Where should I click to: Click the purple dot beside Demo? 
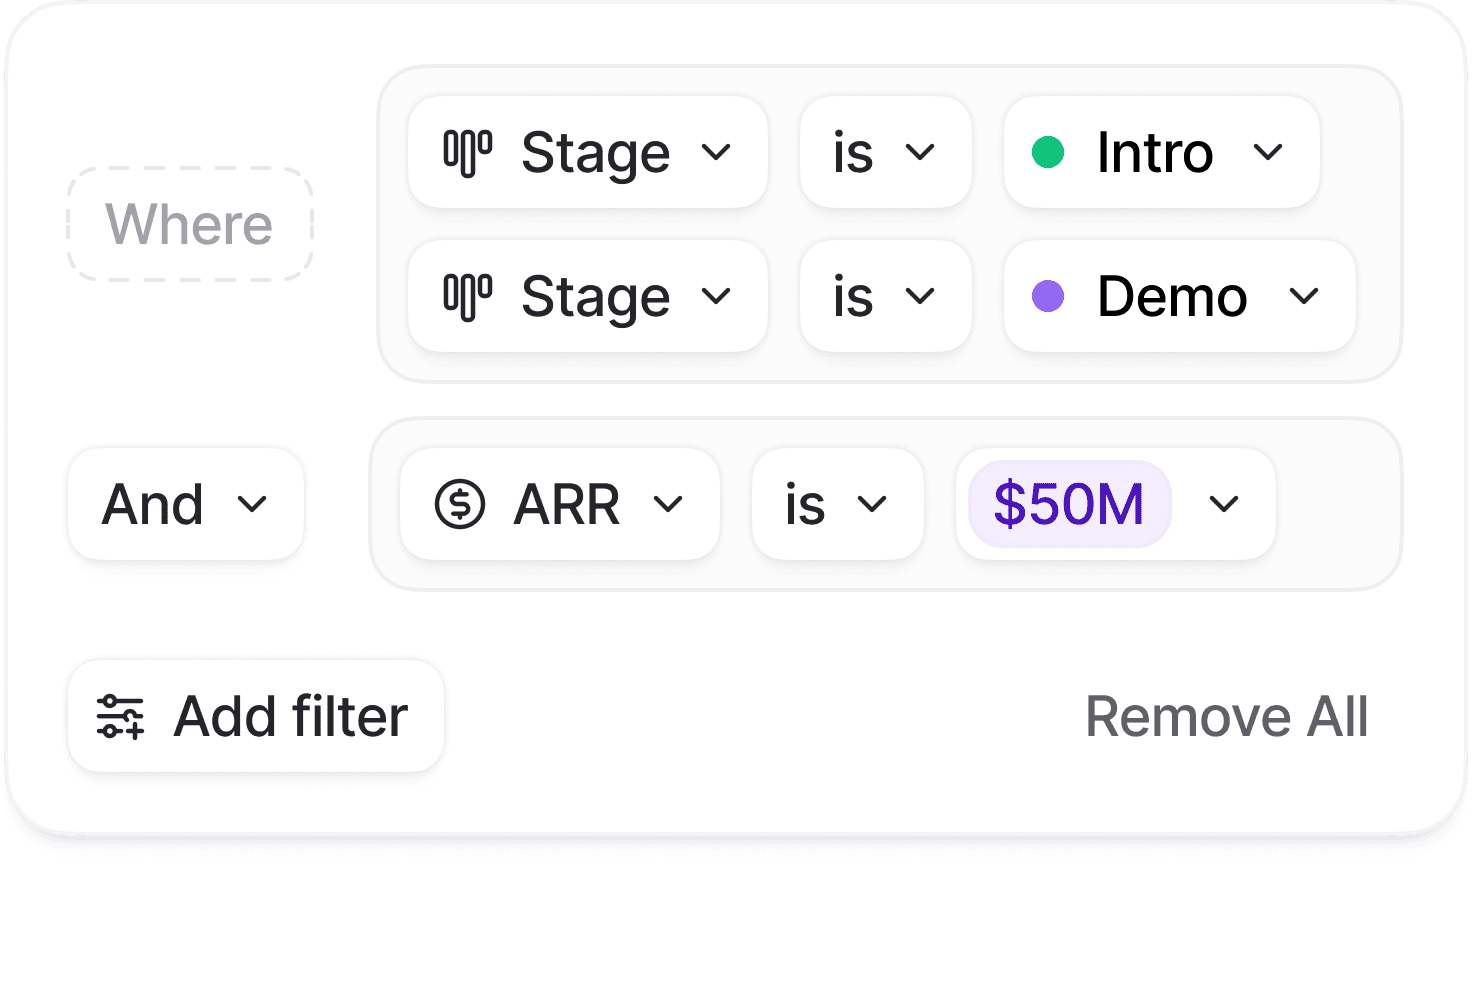click(1048, 297)
